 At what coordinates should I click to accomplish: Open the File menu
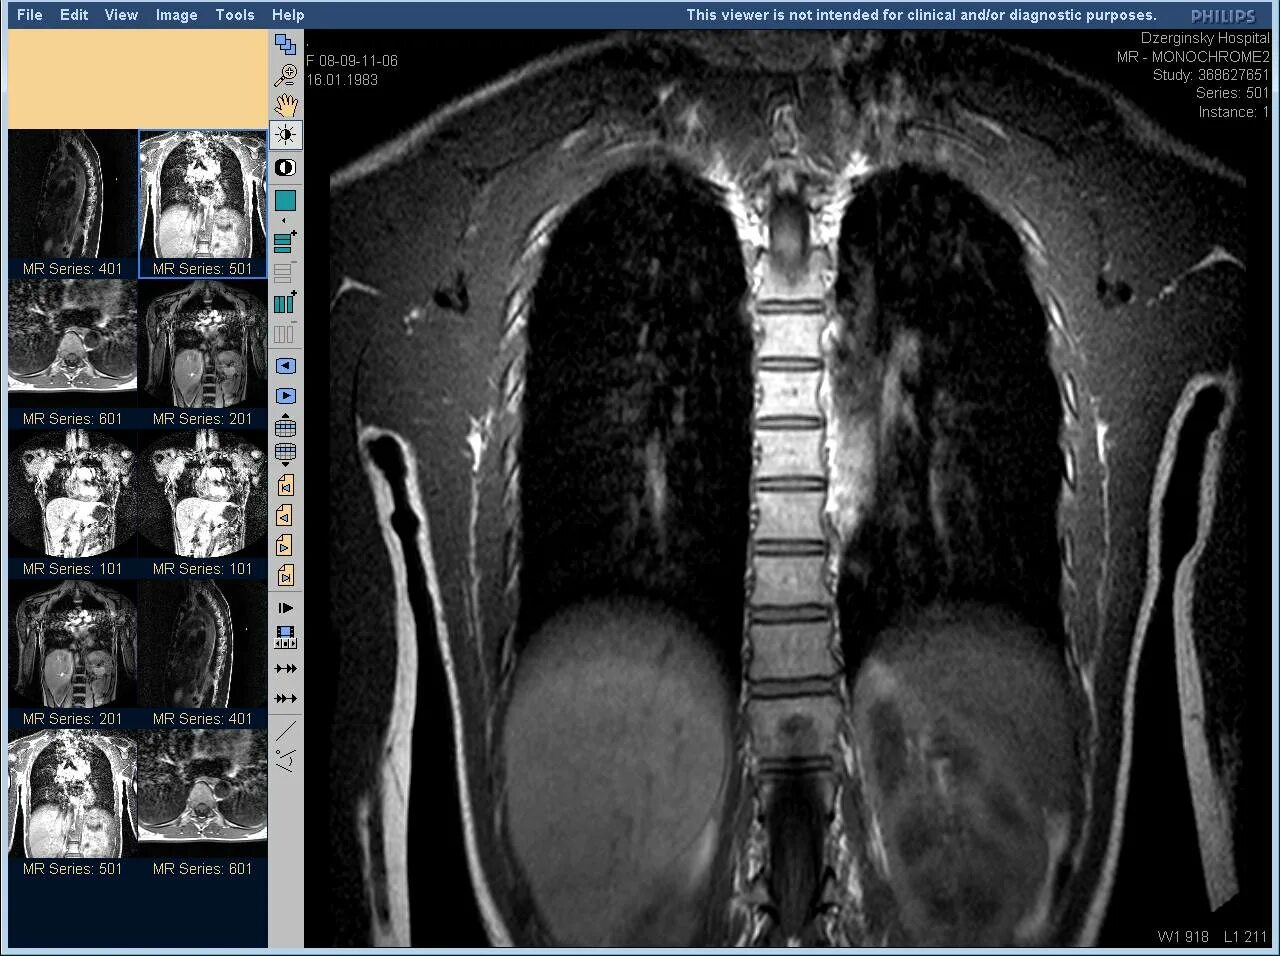coord(29,15)
